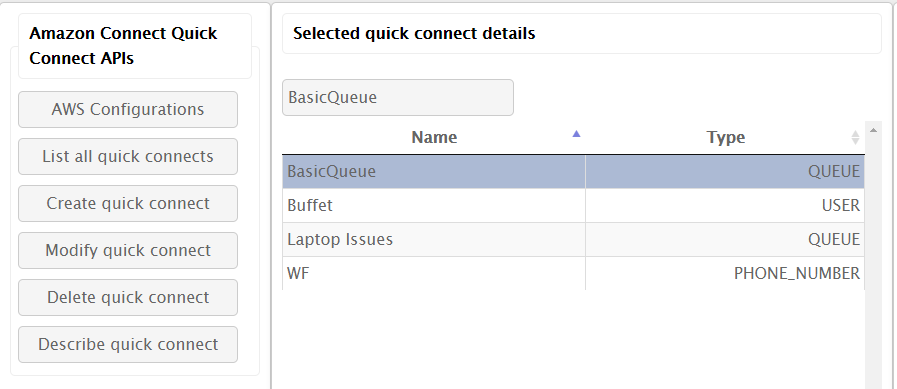Click the table vertical scrollbar track
The width and height of the screenshot is (897, 389).
873,263
